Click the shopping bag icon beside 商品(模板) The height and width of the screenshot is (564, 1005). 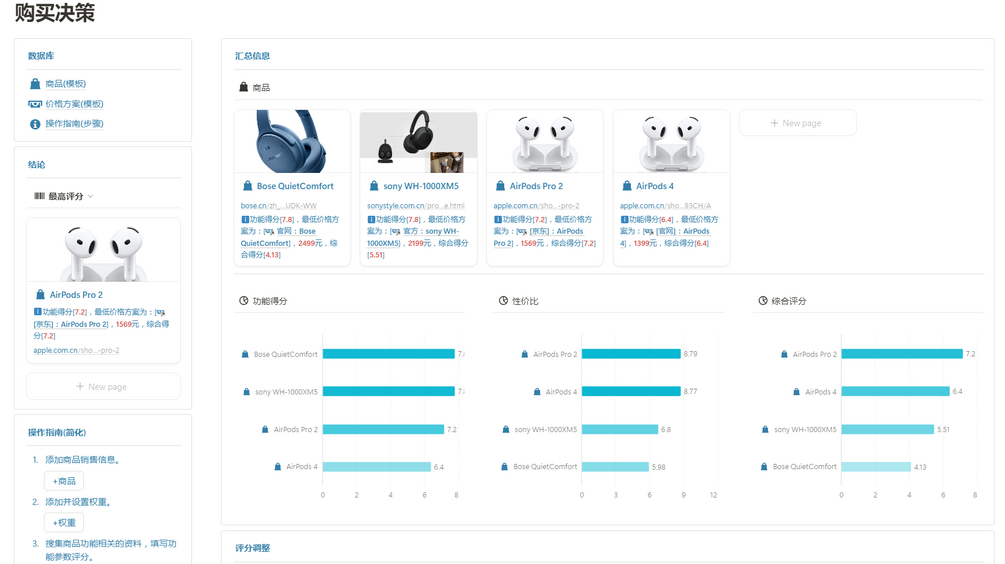[x=35, y=84]
